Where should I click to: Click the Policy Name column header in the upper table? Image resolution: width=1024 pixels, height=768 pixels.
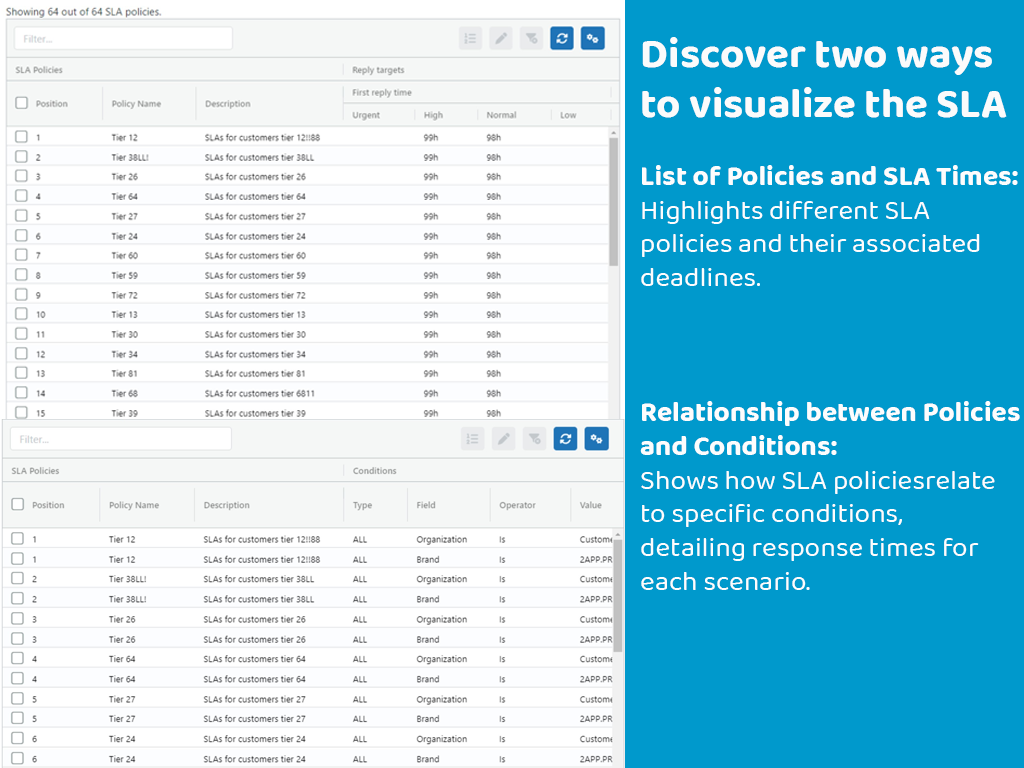click(x=136, y=104)
